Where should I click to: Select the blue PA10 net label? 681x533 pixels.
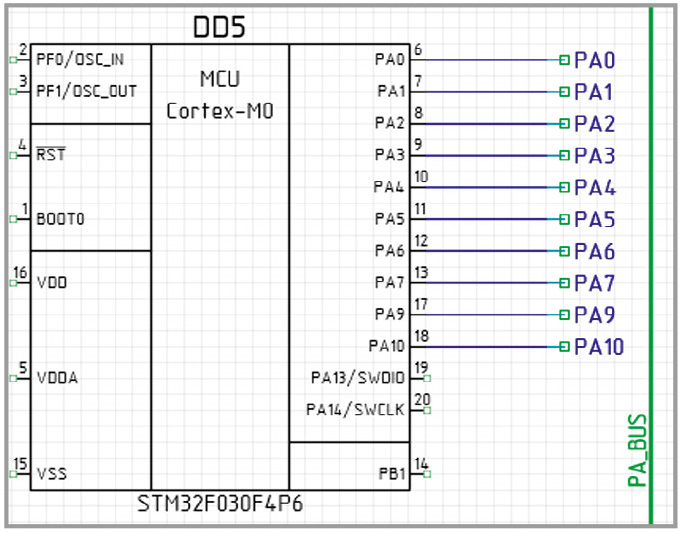[599, 347]
